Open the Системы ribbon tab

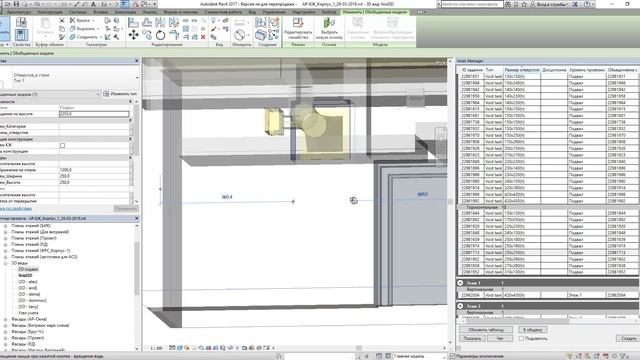coord(78,12)
